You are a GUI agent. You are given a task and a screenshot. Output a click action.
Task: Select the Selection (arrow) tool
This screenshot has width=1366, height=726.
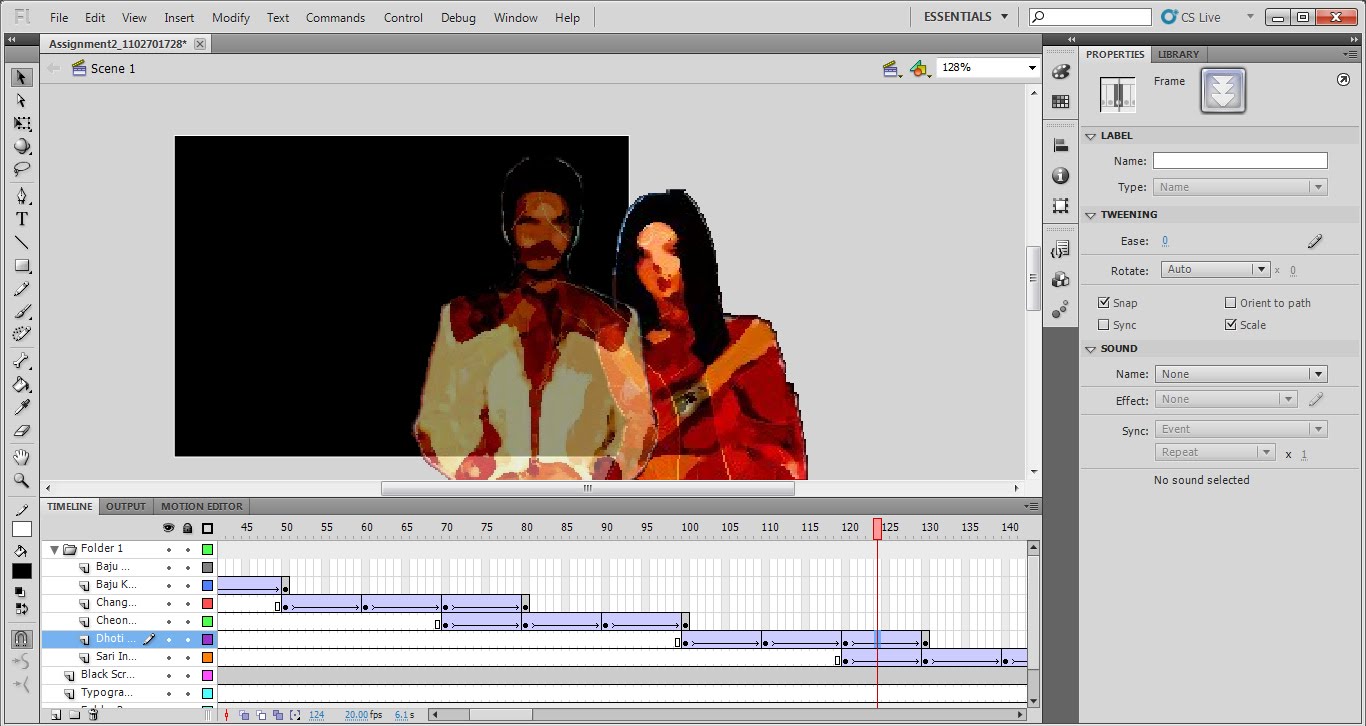tap(21, 77)
